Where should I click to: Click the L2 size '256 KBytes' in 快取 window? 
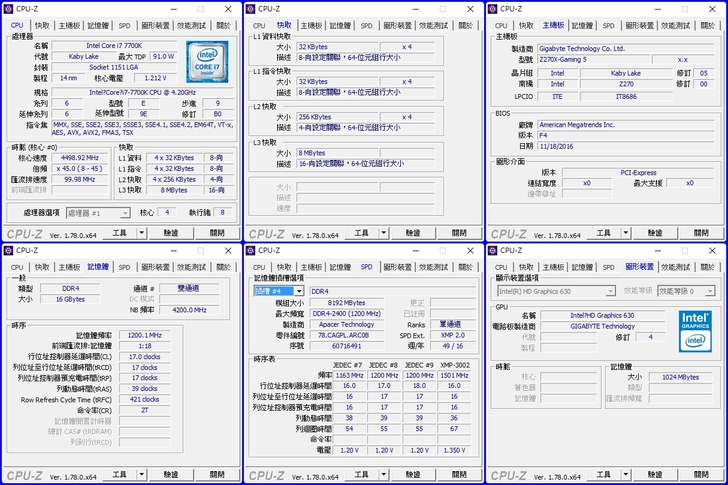(338, 117)
